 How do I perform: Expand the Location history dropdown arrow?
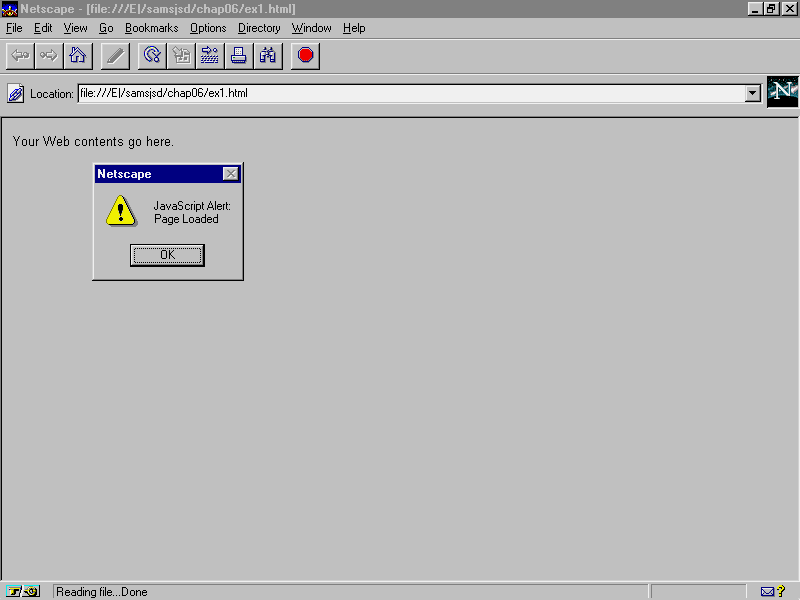pos(753,94)
